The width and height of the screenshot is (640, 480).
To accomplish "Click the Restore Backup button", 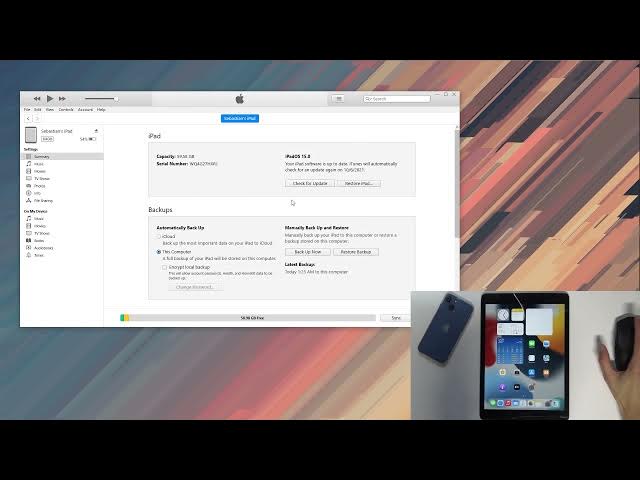I will pyautogui.click(x=356, y=252).
